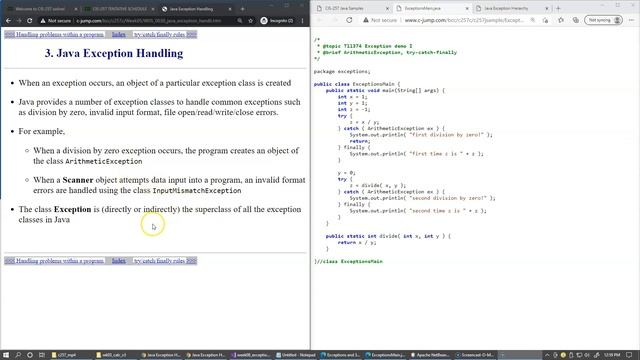The image size is (640, 360).
Task: Open Cortana from the taskbar
Action: click(x=30, y=355)
